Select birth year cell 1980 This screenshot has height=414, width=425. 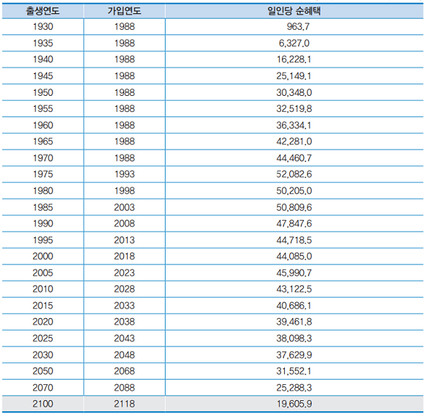coord(43,191)
